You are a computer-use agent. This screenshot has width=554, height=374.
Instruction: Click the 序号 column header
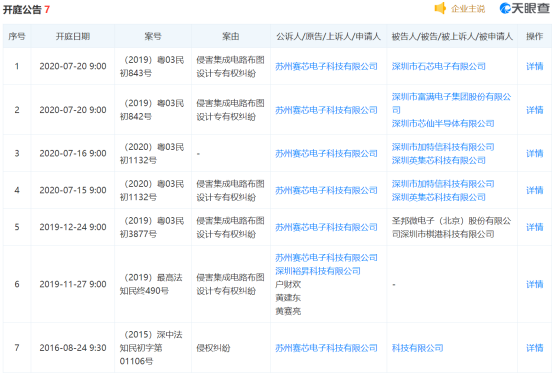coord(17,36)
